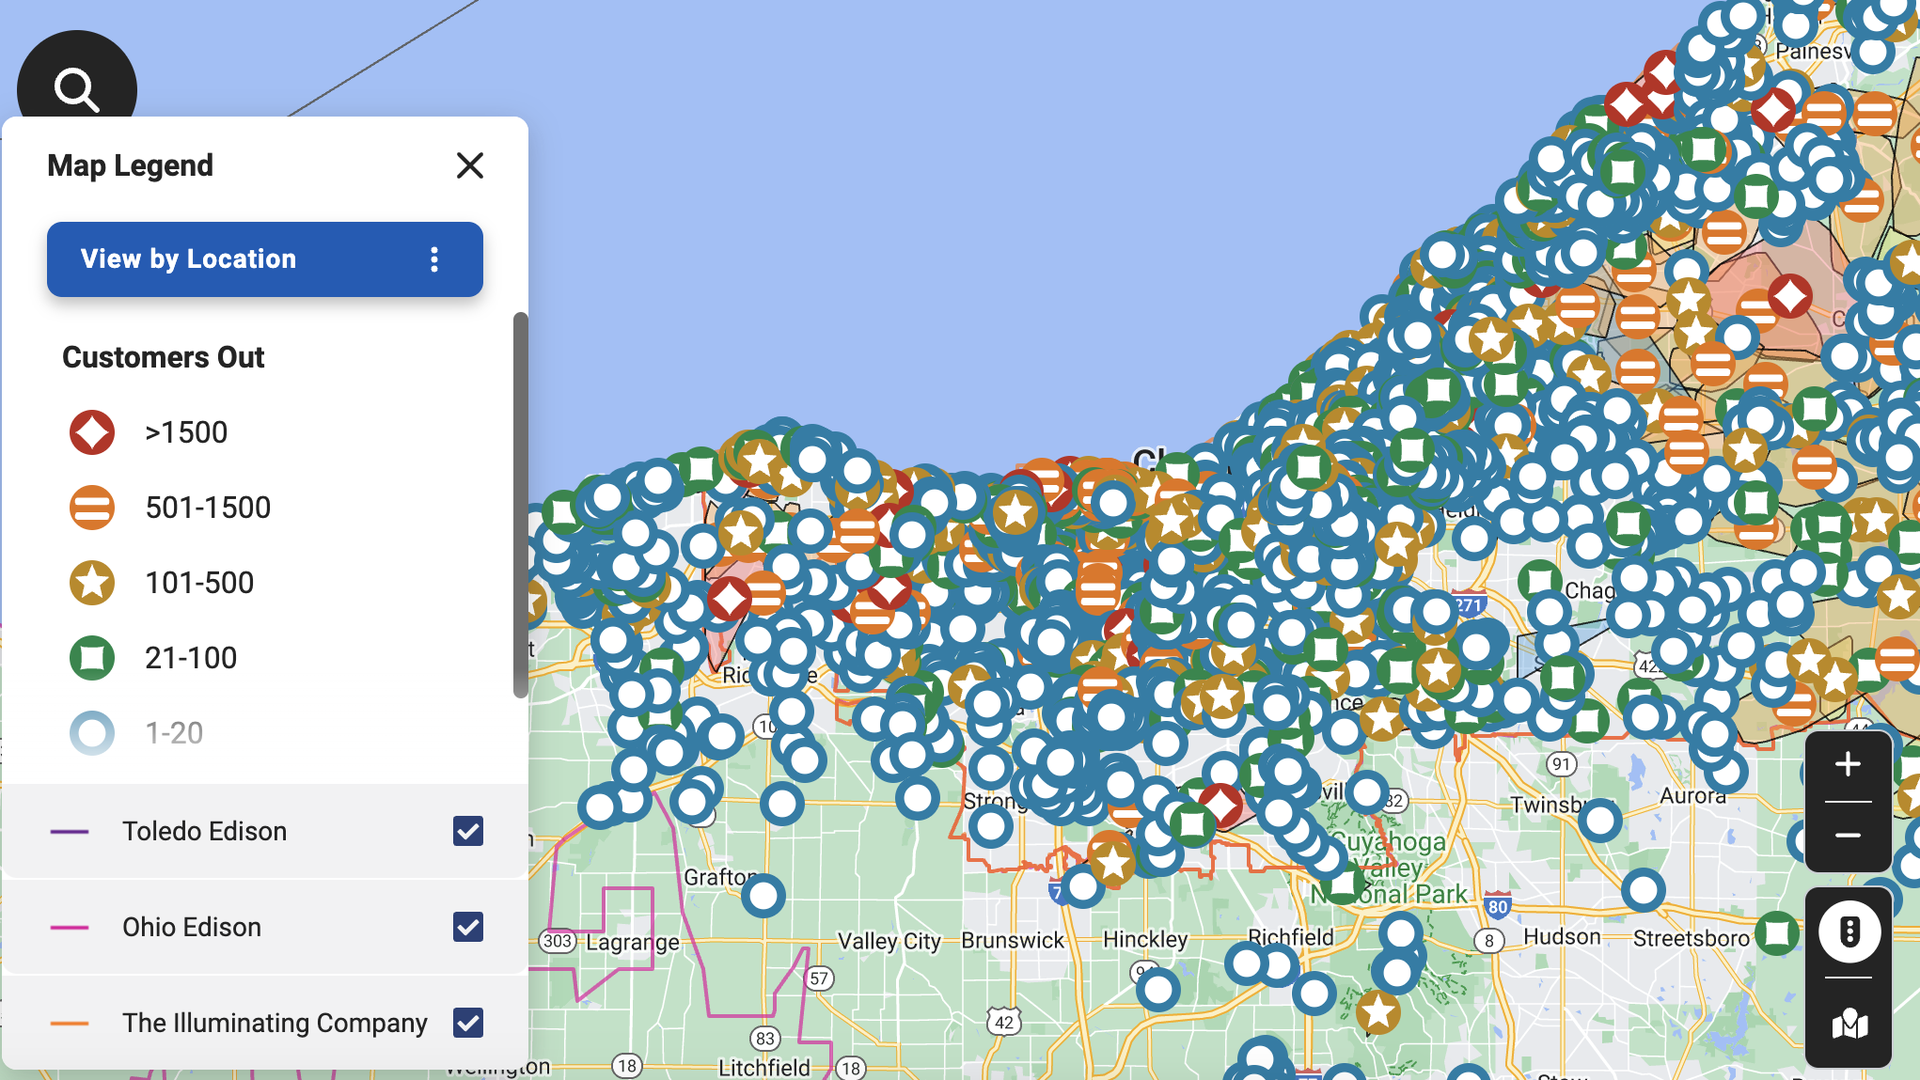Uncheck The Illuminating Company checkbox
The image size is (1920, 1080).
pyautogui.click(x=467, y=1023)
